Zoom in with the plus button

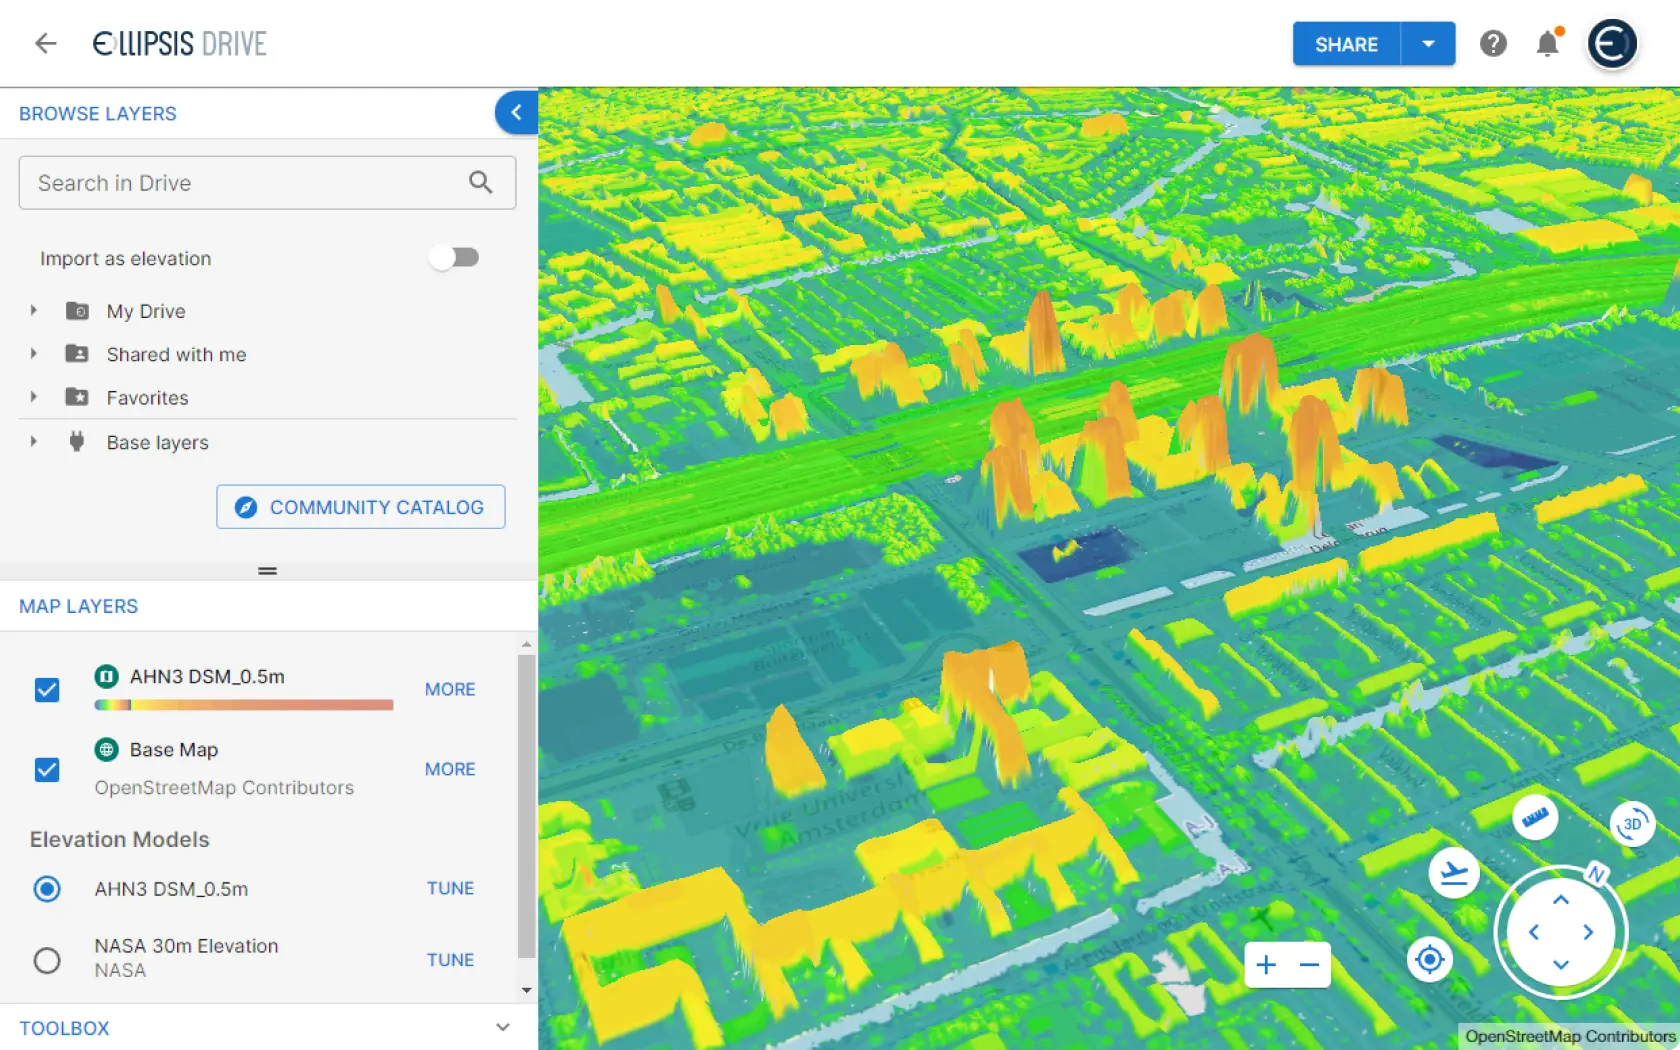click(1266, 965)
